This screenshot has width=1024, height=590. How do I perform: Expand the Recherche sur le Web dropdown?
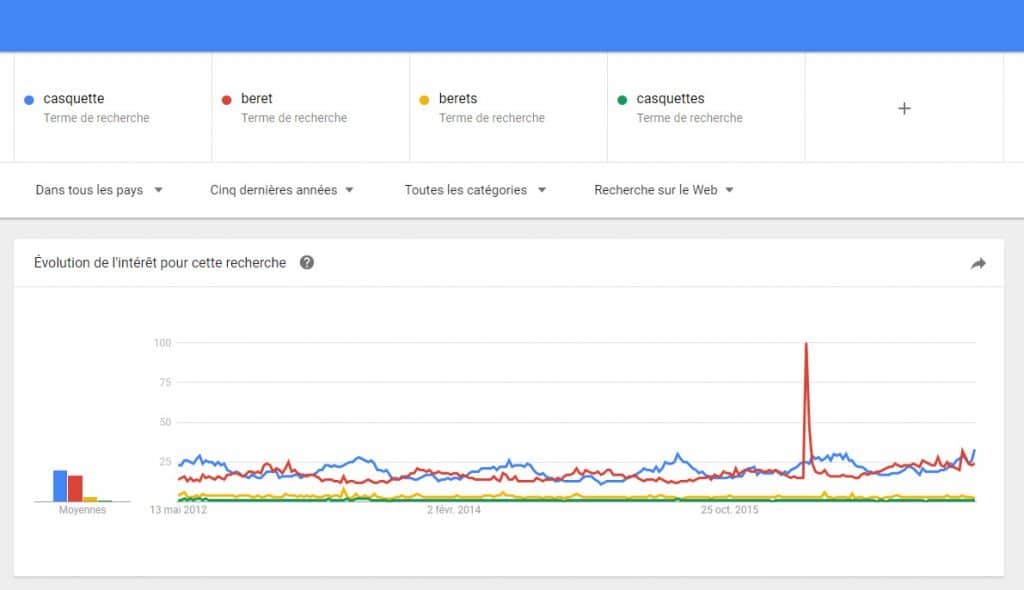click(664, 190)
